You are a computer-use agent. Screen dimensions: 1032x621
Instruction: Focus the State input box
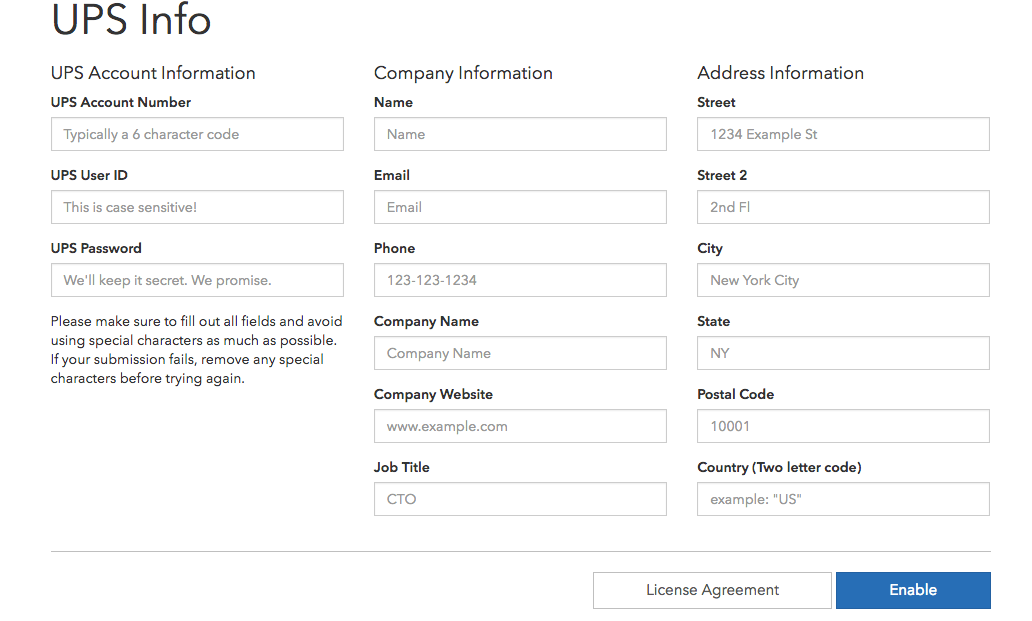[843, 353]
